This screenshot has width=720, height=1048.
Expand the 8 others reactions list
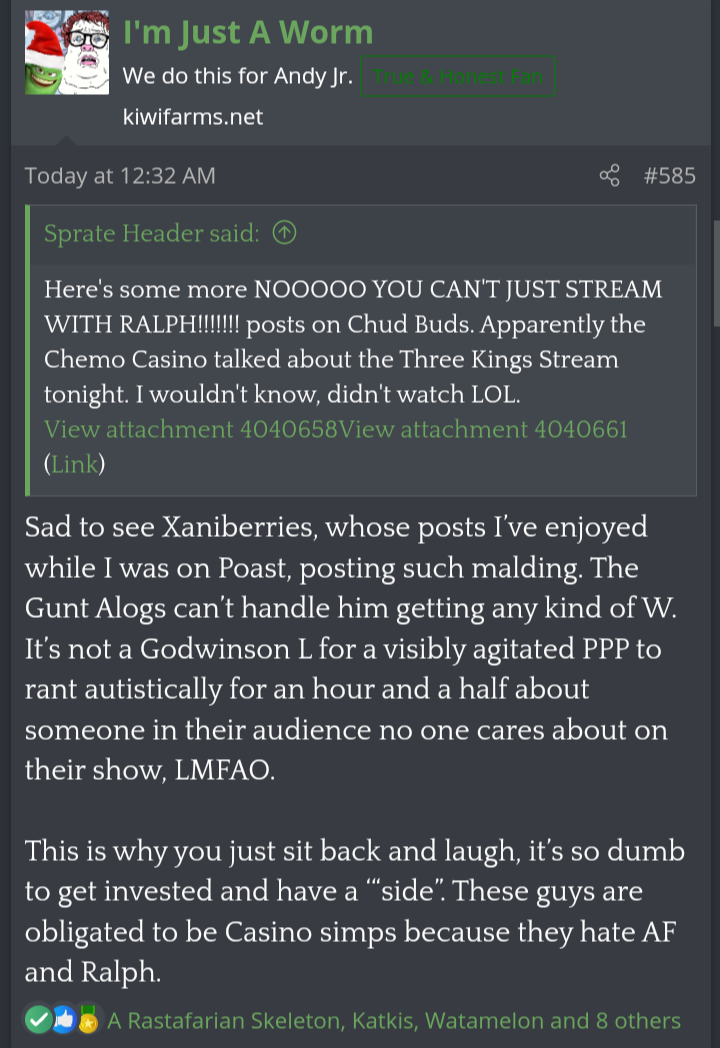click(638, 1021)
